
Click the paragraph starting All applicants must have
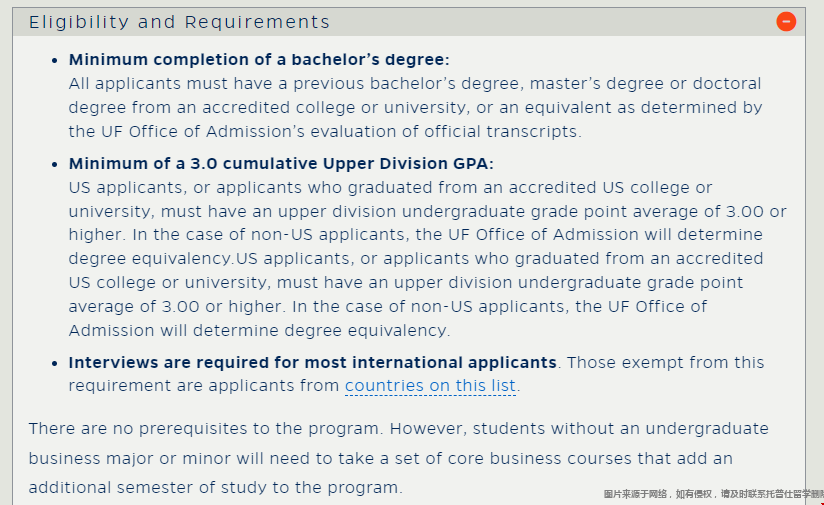click(415, 107)
